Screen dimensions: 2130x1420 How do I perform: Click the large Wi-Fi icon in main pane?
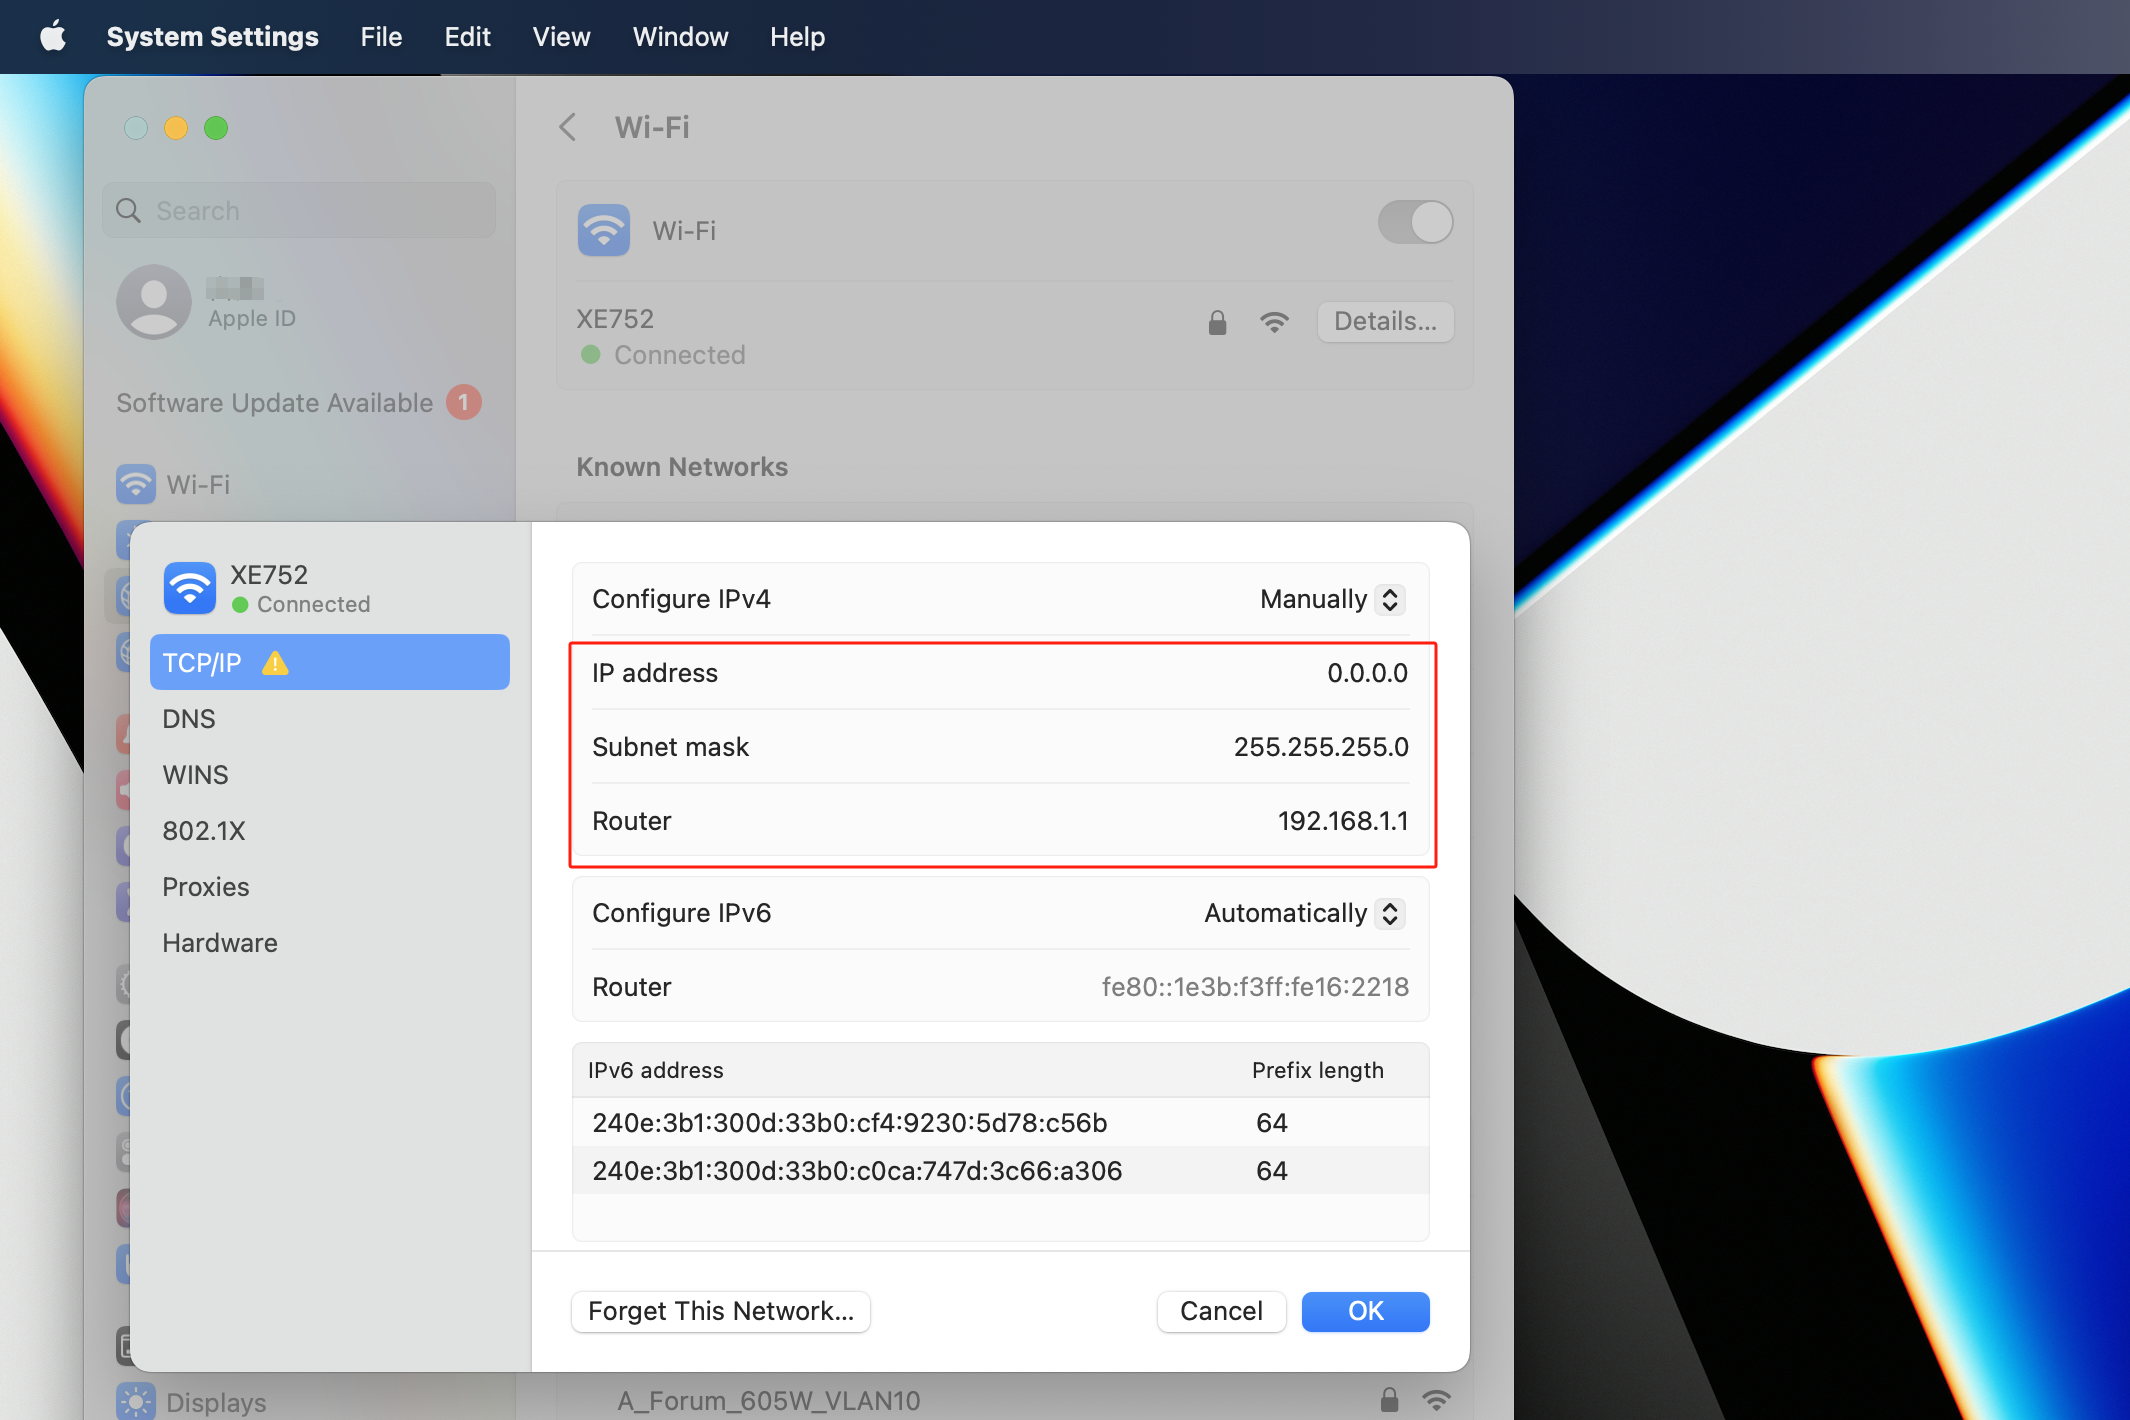603,230
